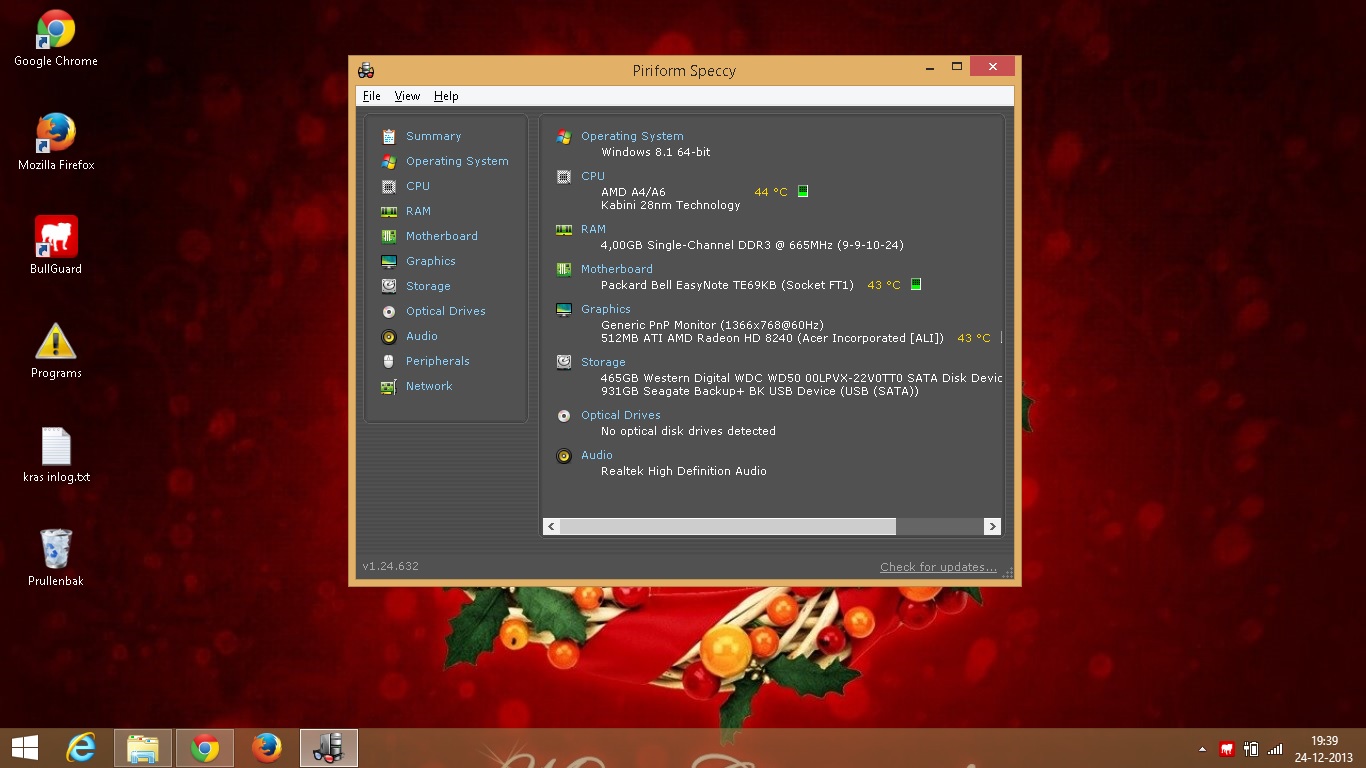This screenshot has height=768, width=1366.
Task: Show RAM details from the sidebar
Action: 418,211
